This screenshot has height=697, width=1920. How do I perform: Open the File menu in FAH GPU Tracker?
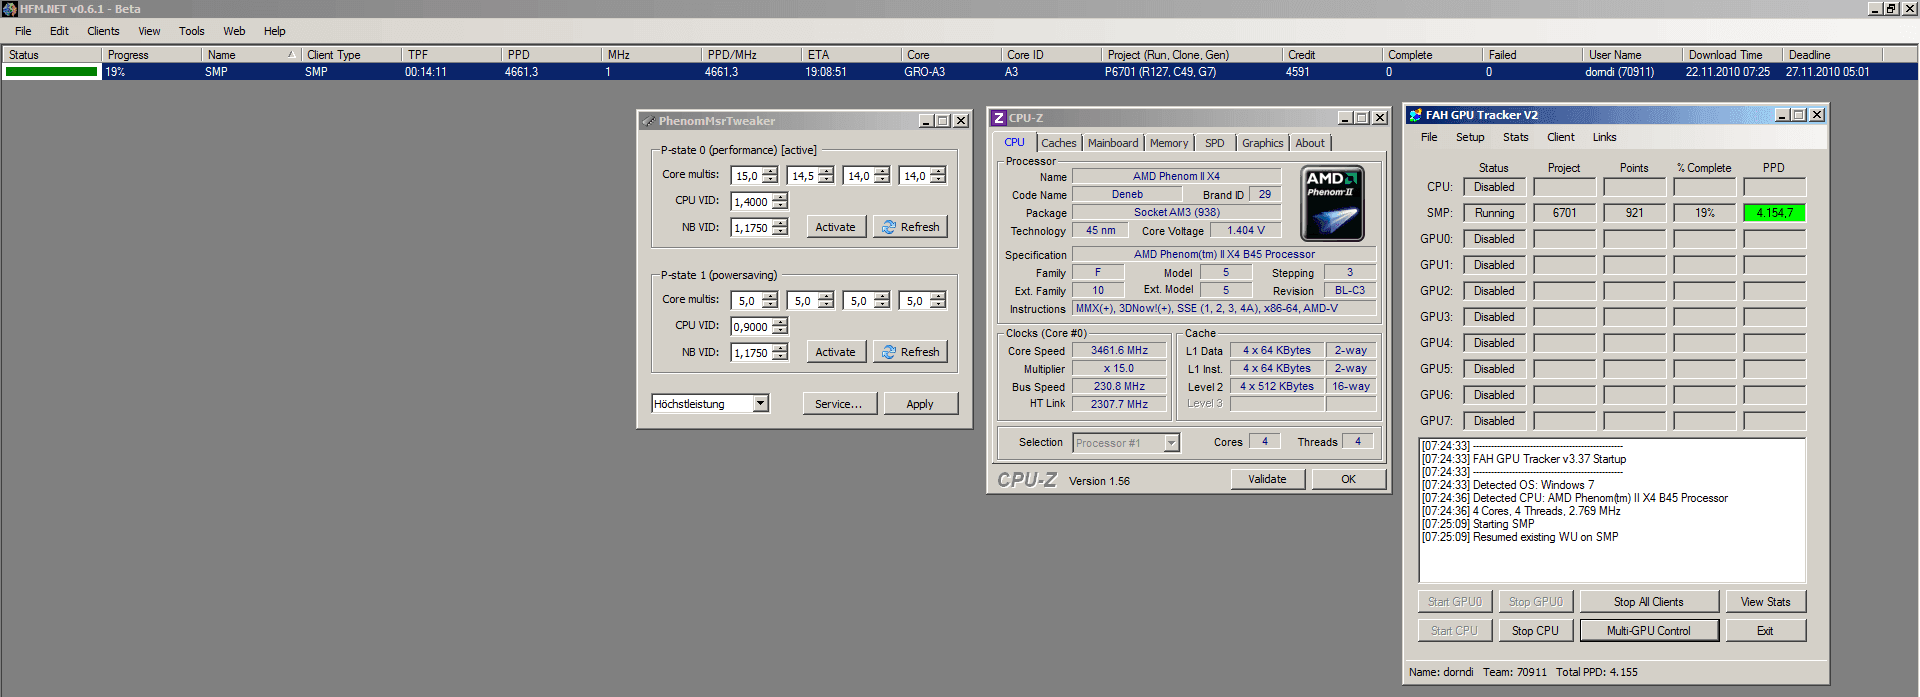pos(1429,137)
